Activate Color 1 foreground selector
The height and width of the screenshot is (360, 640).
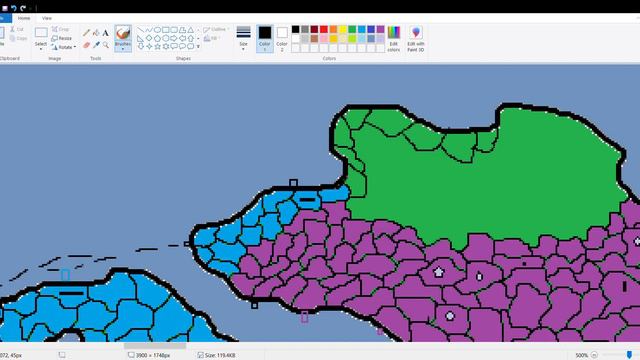coord(264,39)
